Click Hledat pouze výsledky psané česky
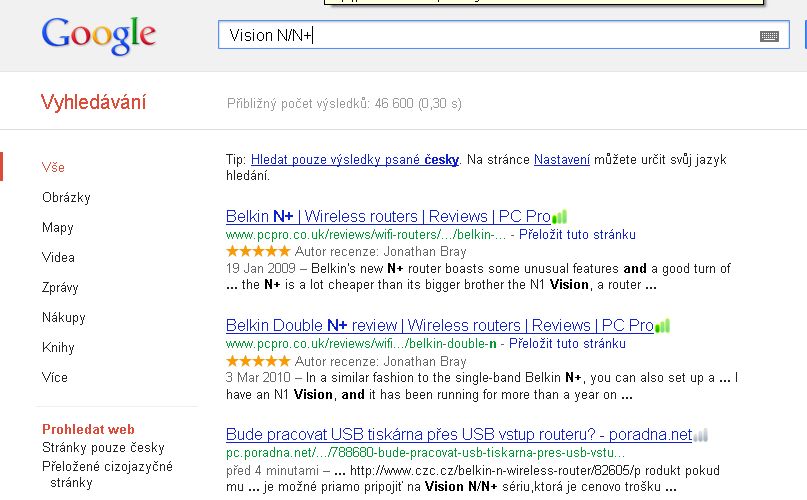The image size is (807, 500). click(355, 159)
